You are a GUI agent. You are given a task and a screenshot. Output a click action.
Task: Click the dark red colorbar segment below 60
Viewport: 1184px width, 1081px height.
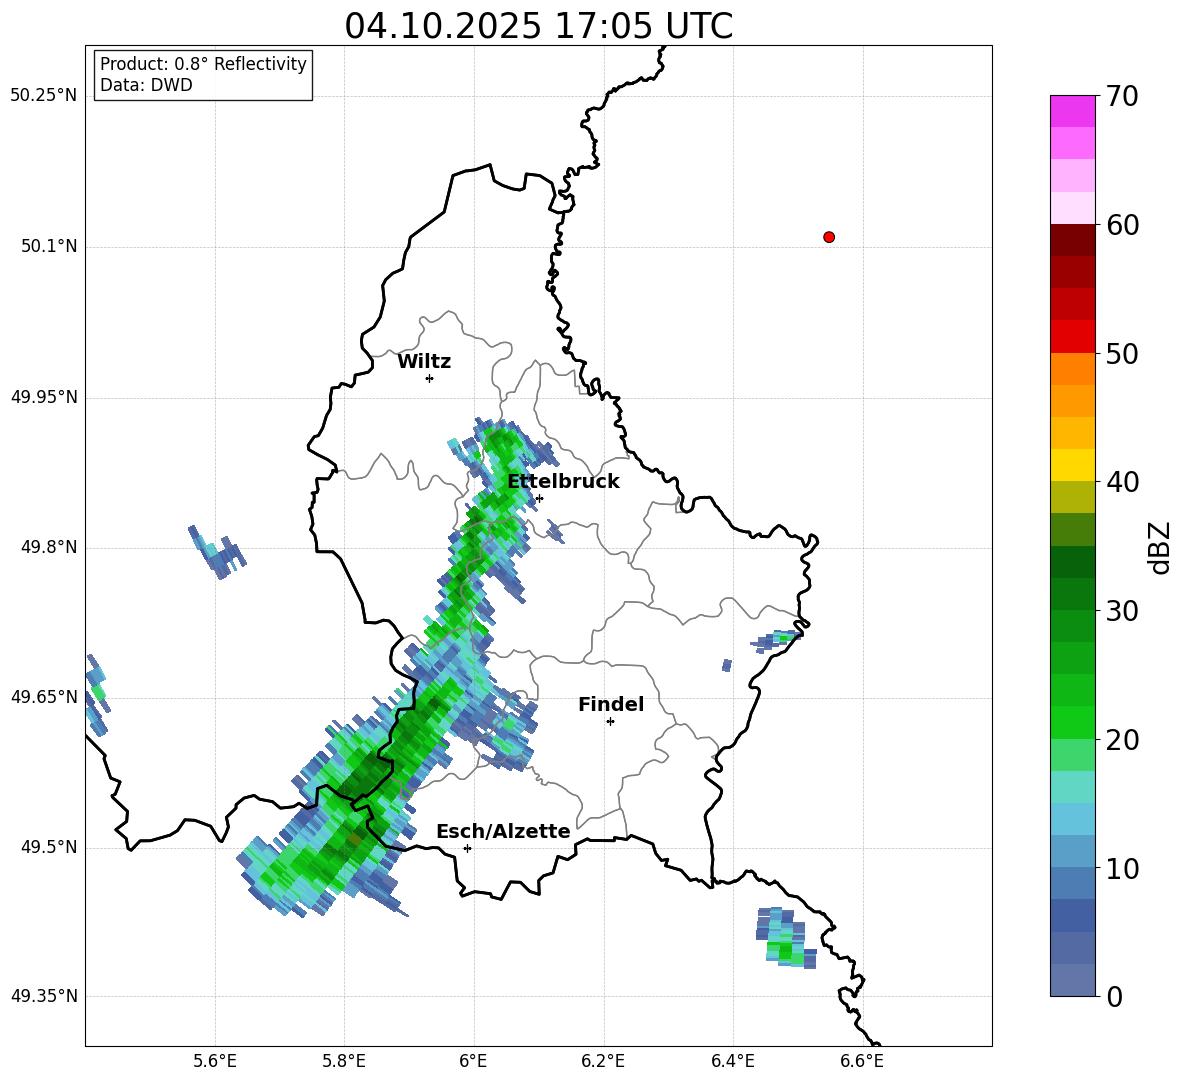pyautogui.click(x=1072, y=240)
